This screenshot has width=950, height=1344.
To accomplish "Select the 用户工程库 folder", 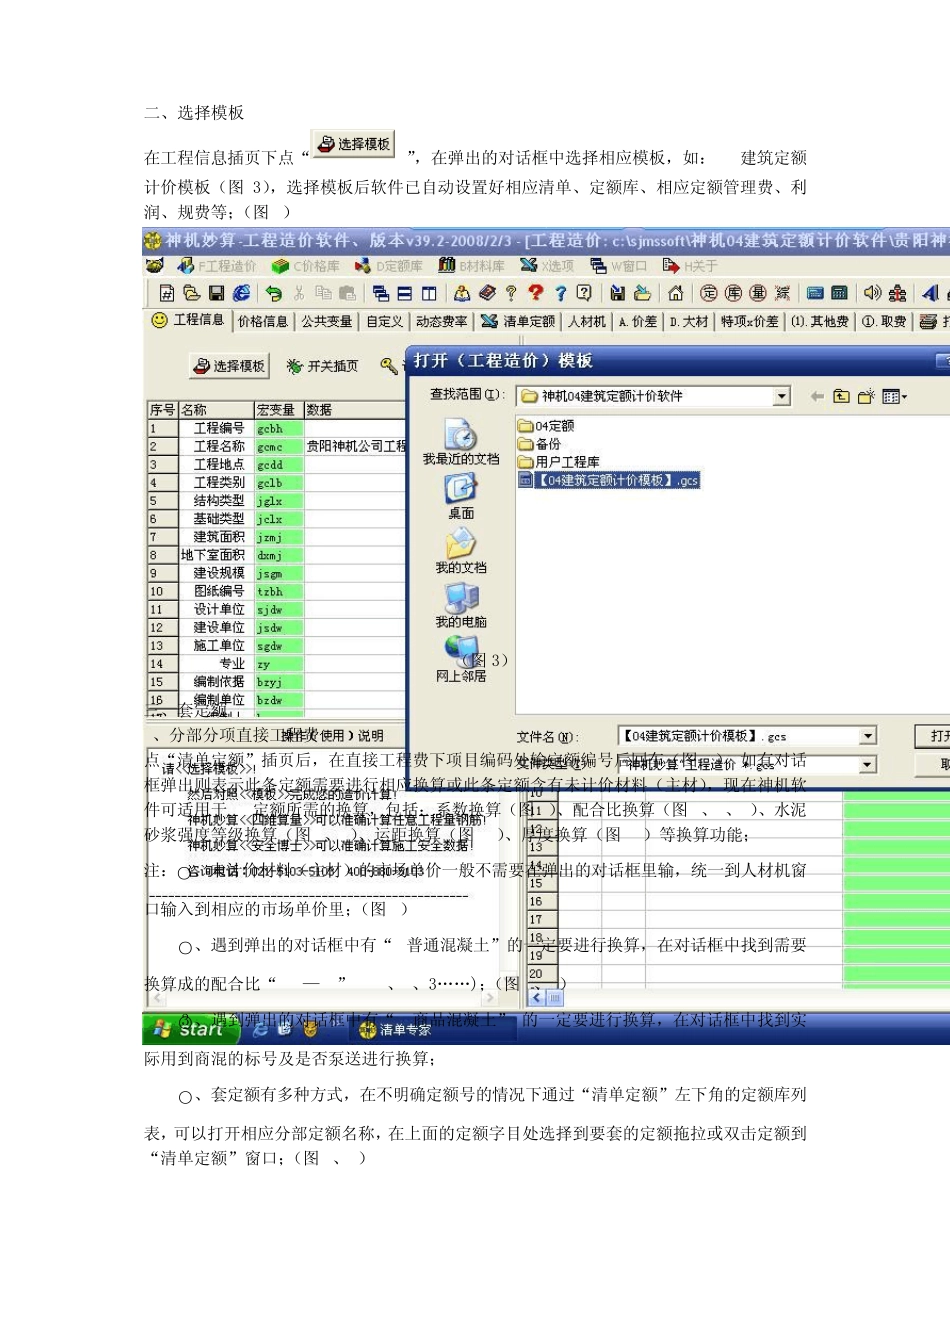I will click(x=559, y=462).
